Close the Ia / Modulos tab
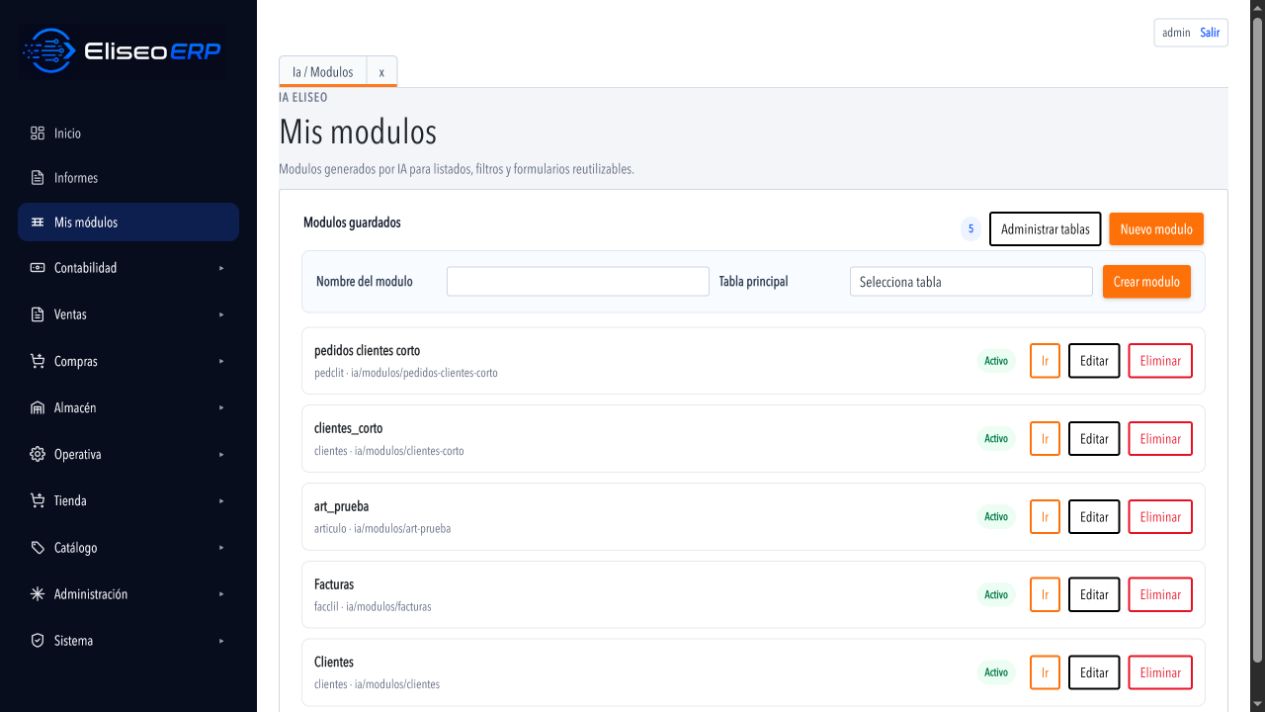1265x712 pixels. click(382, 72)
